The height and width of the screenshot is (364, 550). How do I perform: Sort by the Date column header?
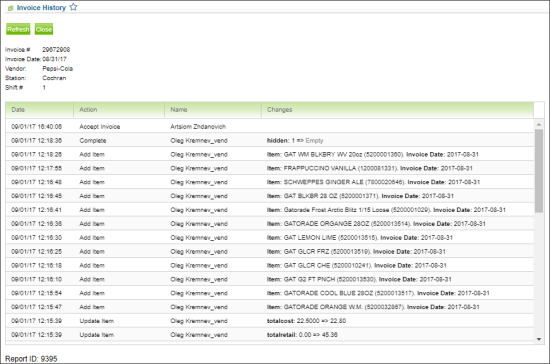click(39, 110)
